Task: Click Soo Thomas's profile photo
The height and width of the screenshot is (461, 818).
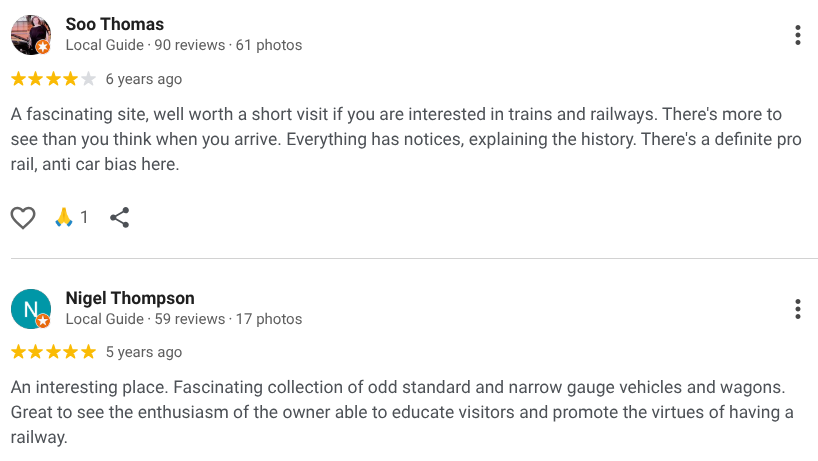Action: point(30,34)
